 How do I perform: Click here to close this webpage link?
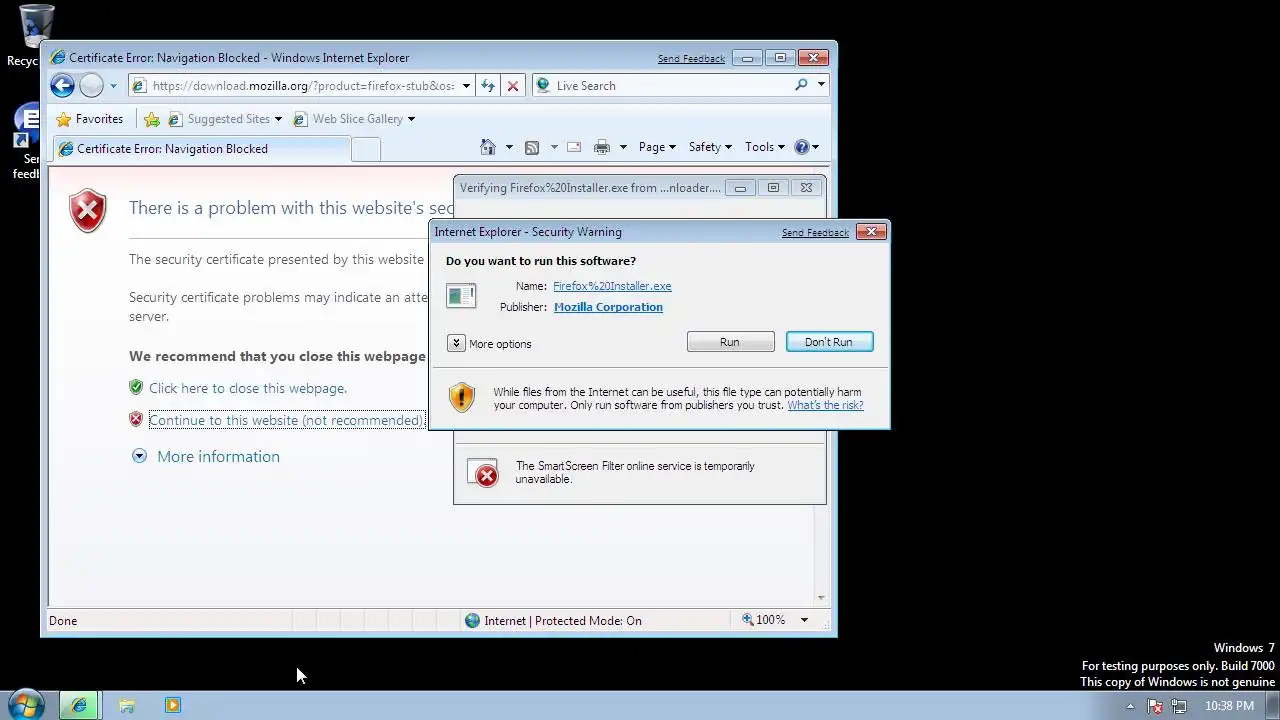click(248, 388)
